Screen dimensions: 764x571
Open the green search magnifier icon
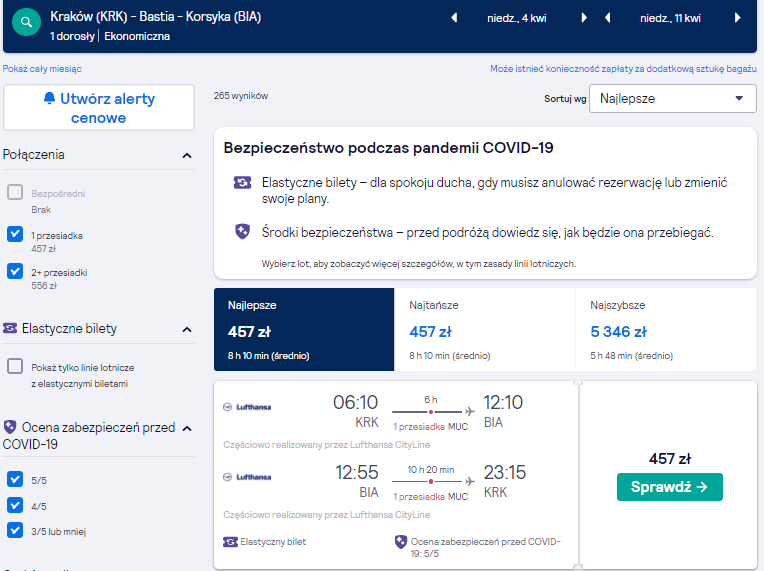[x=26, y=22]
